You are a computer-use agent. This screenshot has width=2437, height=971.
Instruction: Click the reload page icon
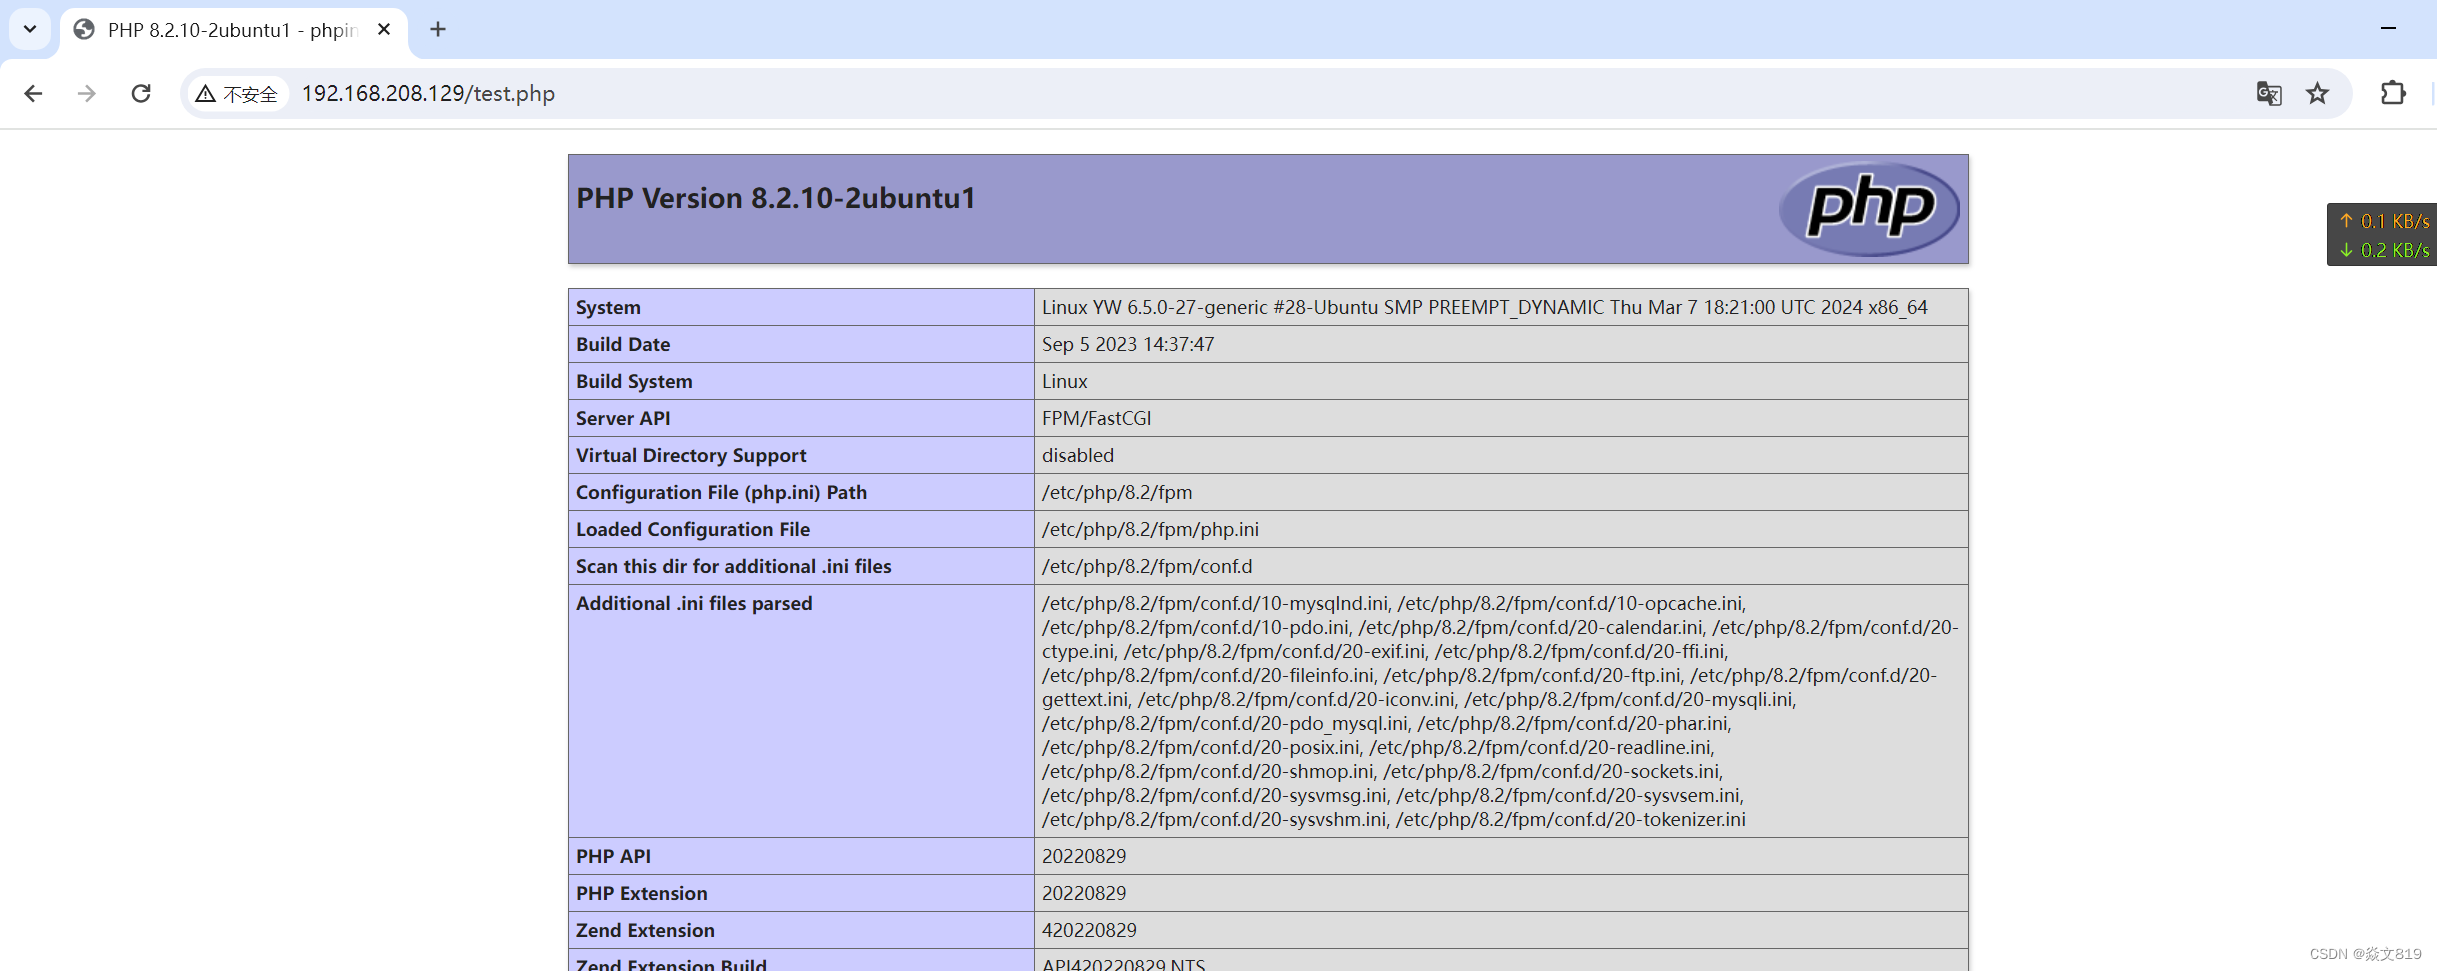(141, 93)
